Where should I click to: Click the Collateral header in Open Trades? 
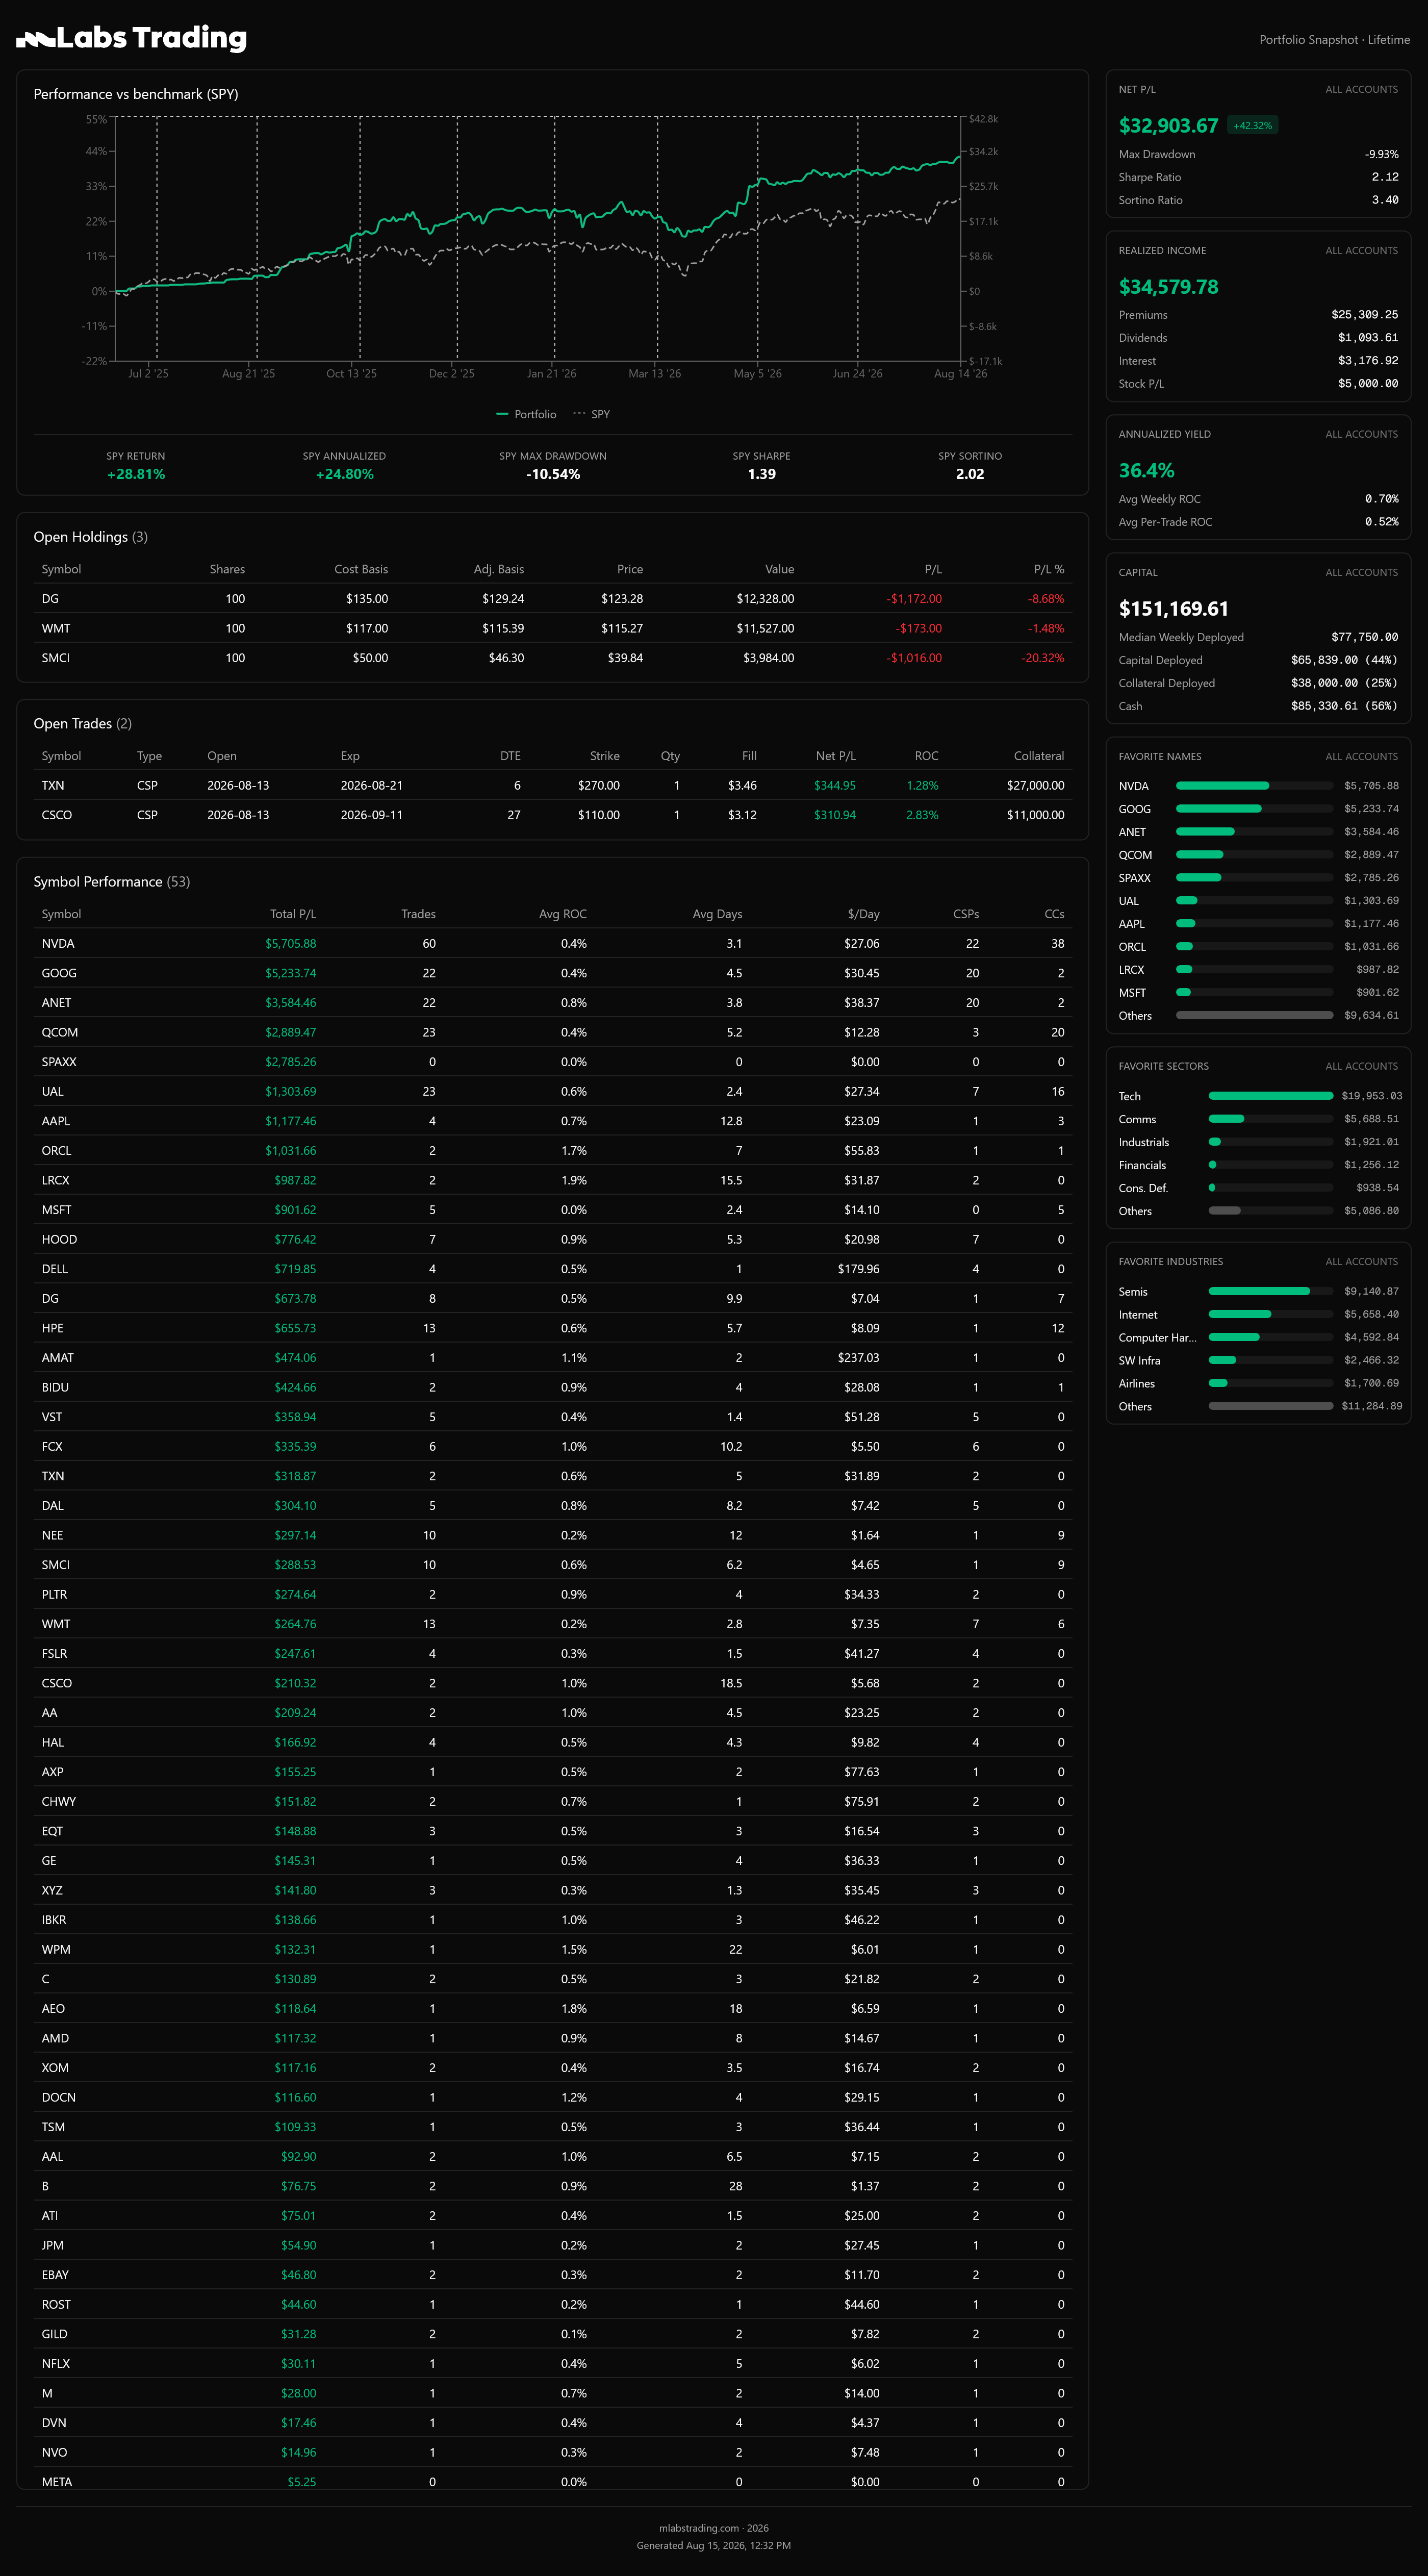[1039, 756]
